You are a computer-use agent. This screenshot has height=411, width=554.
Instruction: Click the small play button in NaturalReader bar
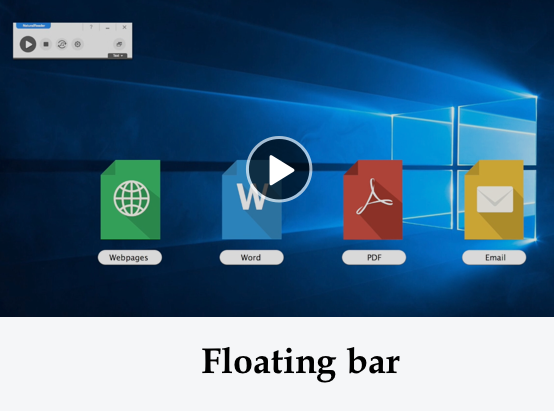click(28, 44)
